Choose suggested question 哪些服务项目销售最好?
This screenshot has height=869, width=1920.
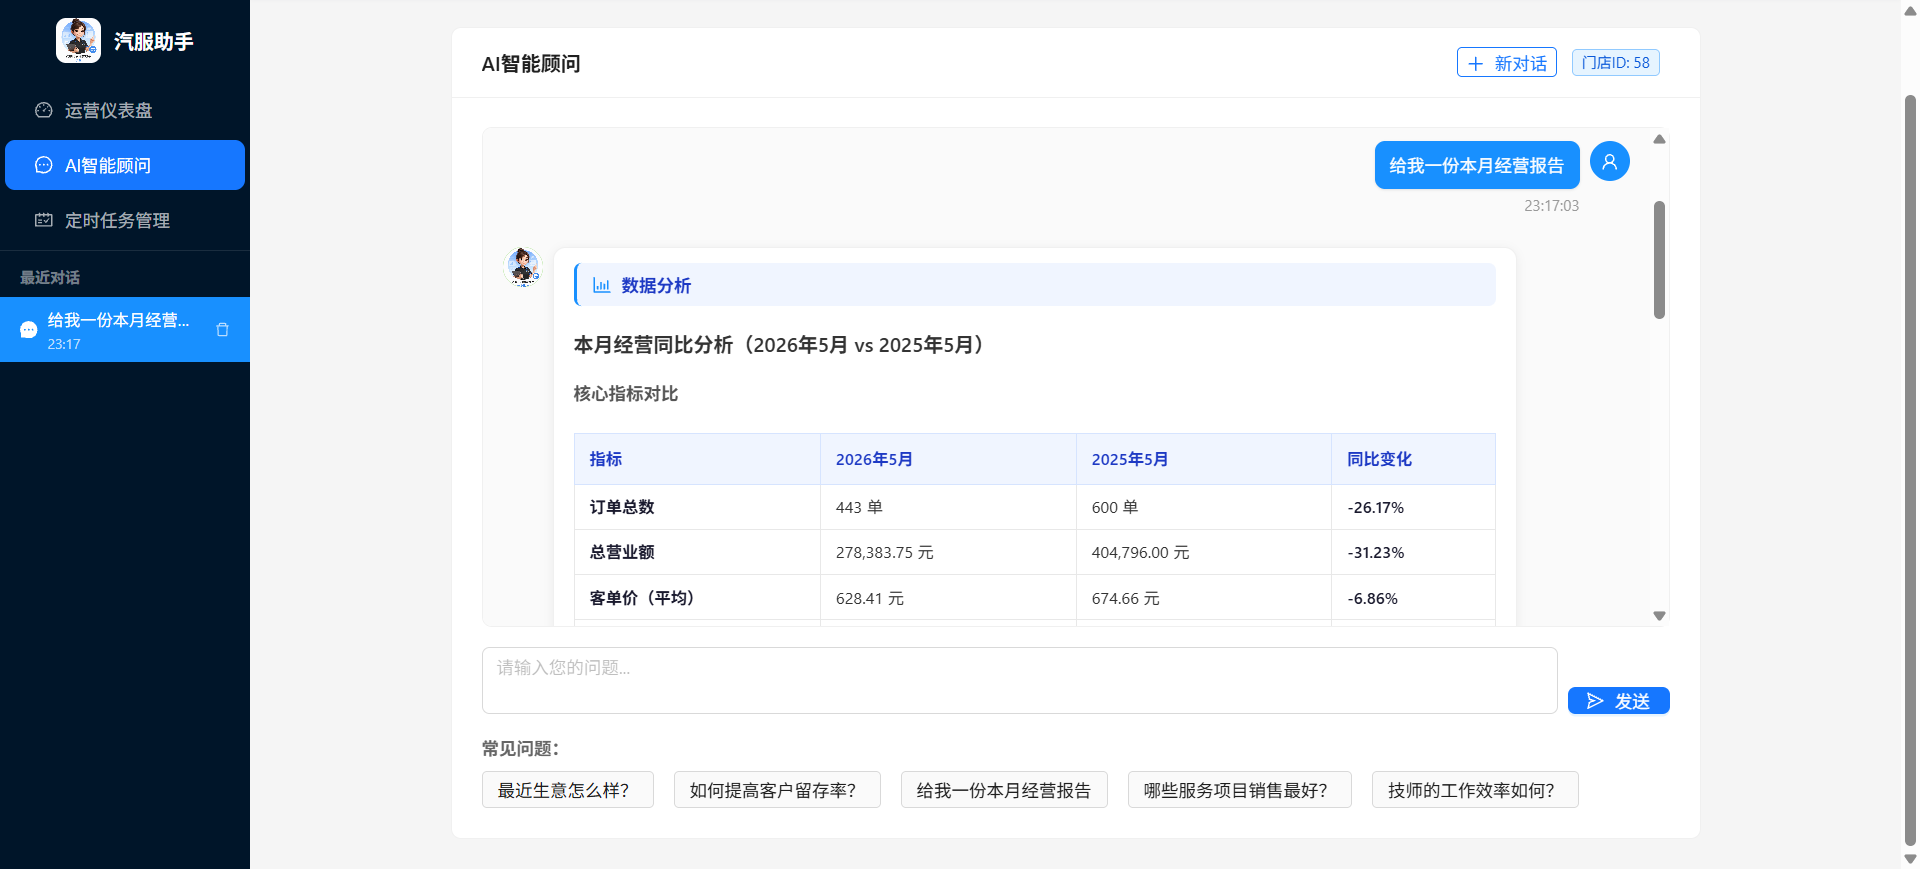pyautogui.click(x=1239, y=790)
